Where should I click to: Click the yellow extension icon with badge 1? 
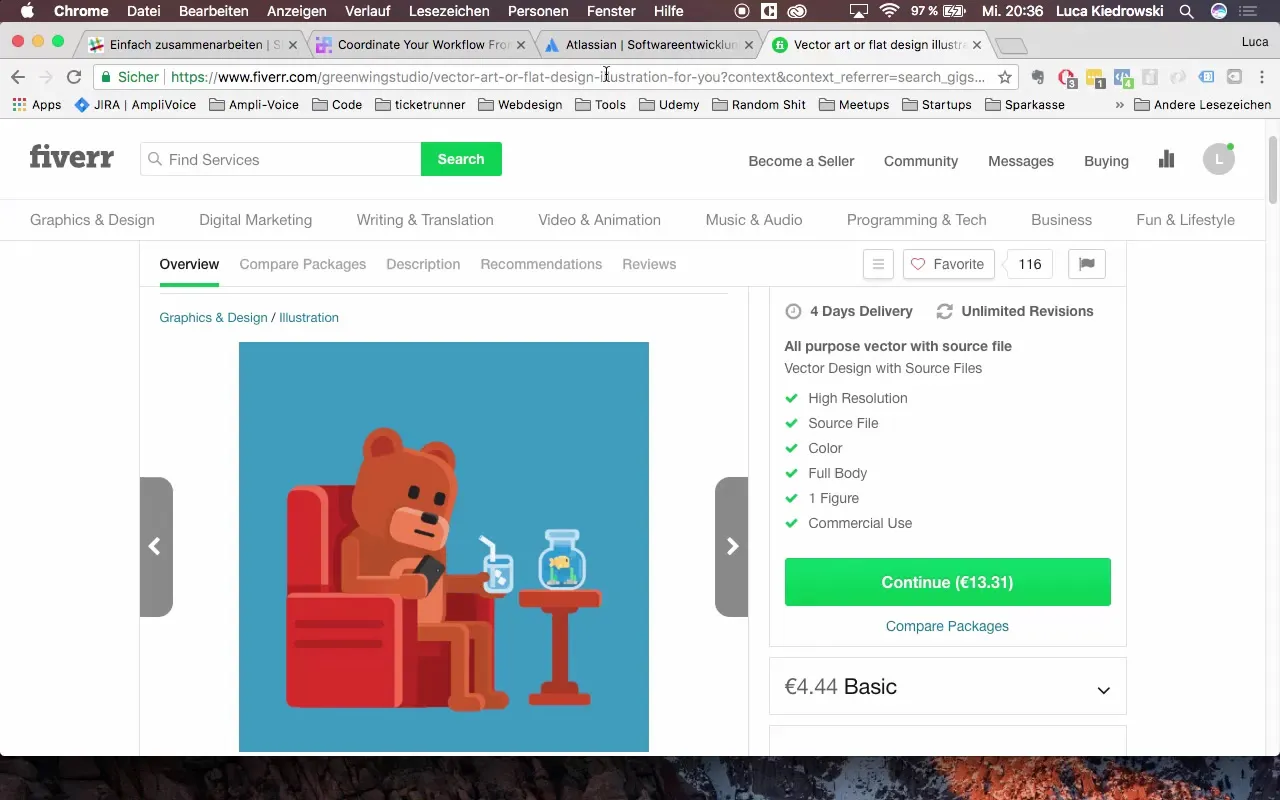(1095, 78)
